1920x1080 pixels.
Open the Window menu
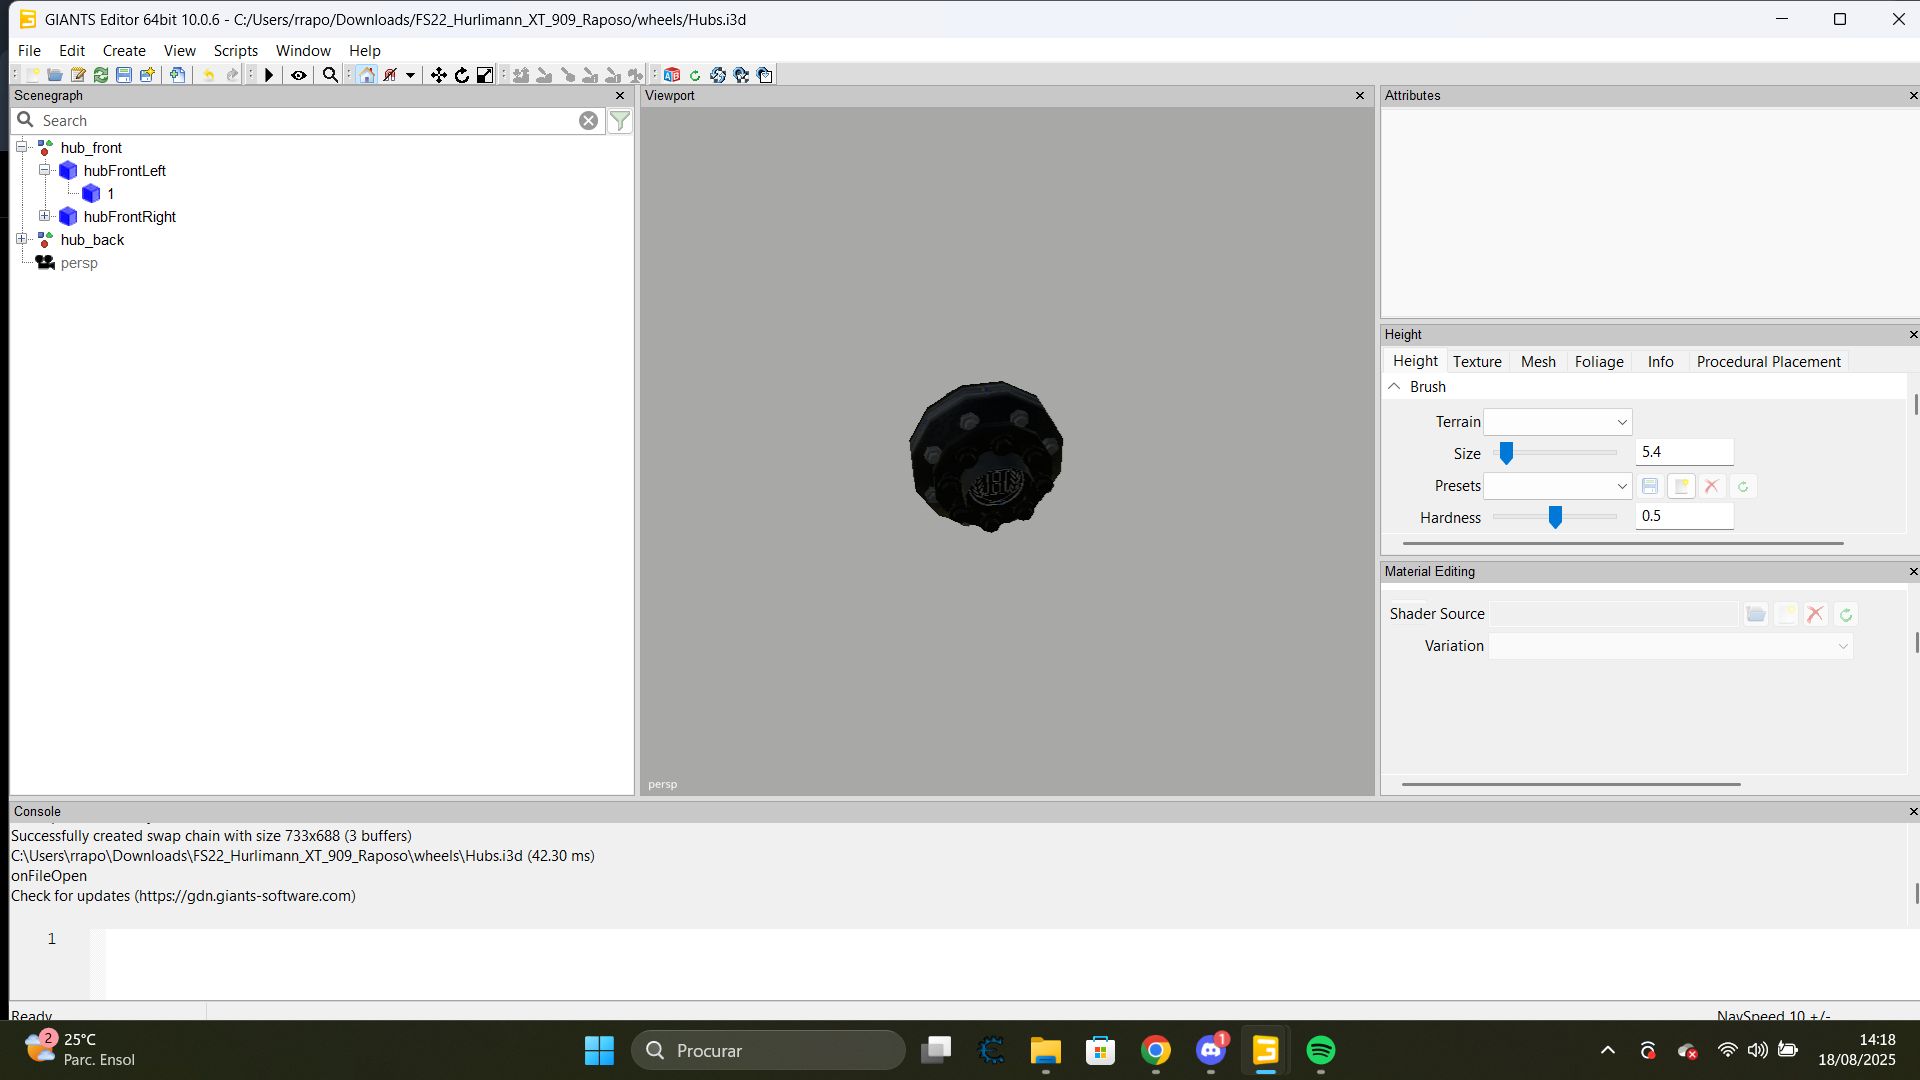(x=303, y=50)
